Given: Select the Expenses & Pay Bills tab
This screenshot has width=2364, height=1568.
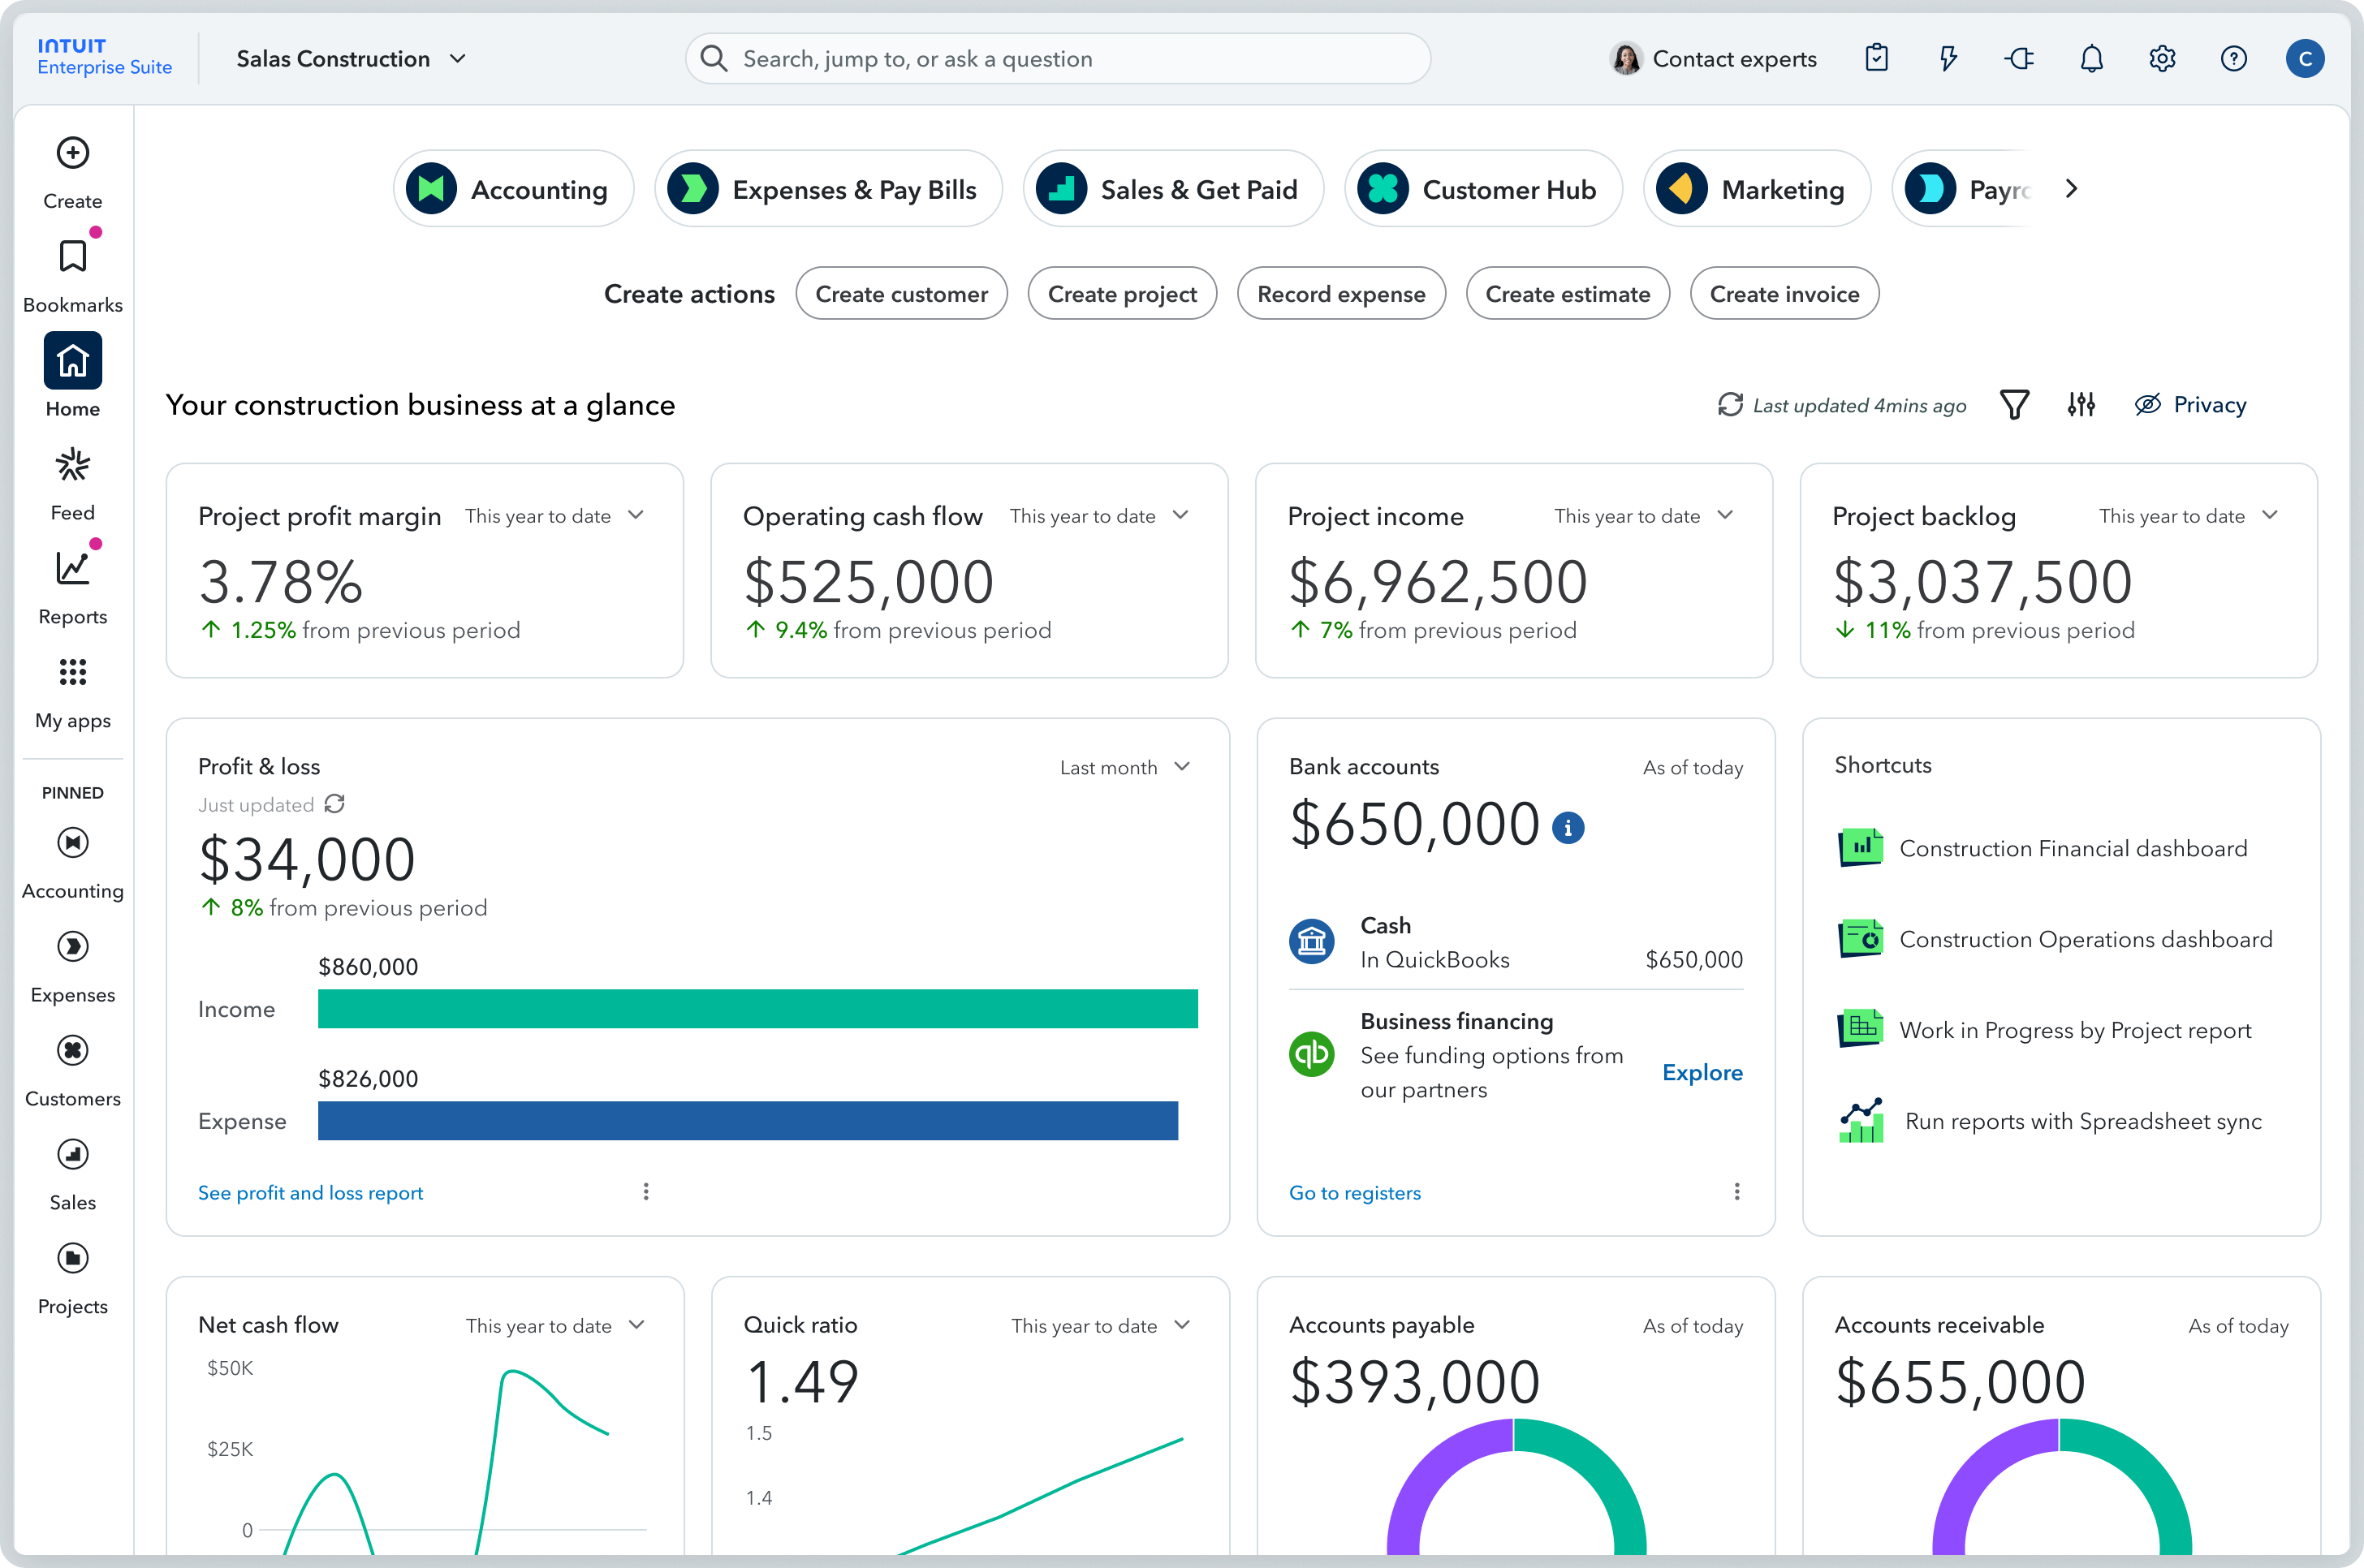Looking at the screenshot, I should coord(828,189).
